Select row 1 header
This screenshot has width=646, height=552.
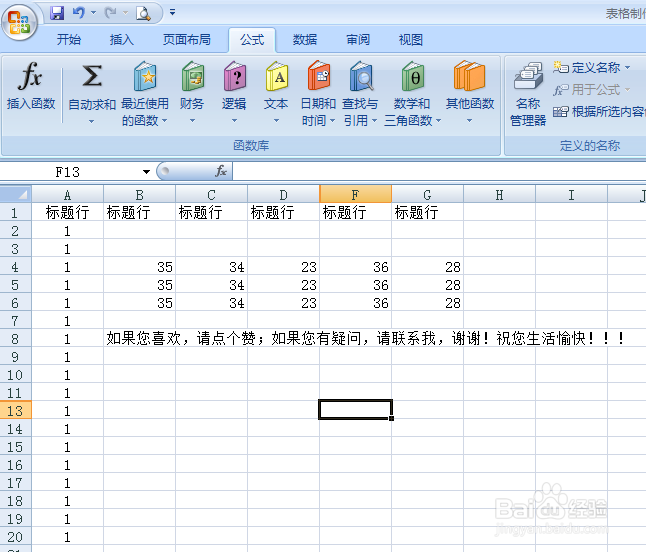(x=15, y=213)
